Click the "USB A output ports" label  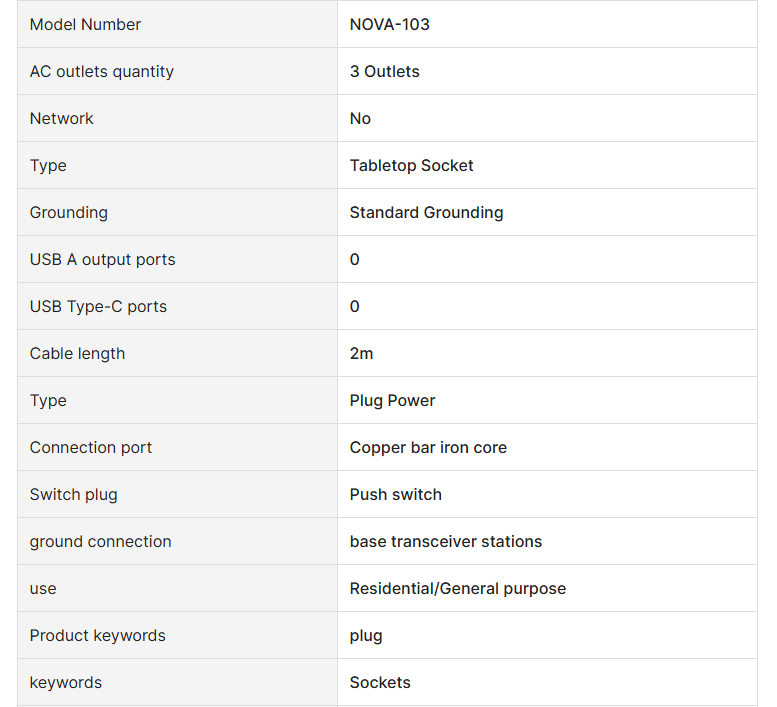point(103,259)
